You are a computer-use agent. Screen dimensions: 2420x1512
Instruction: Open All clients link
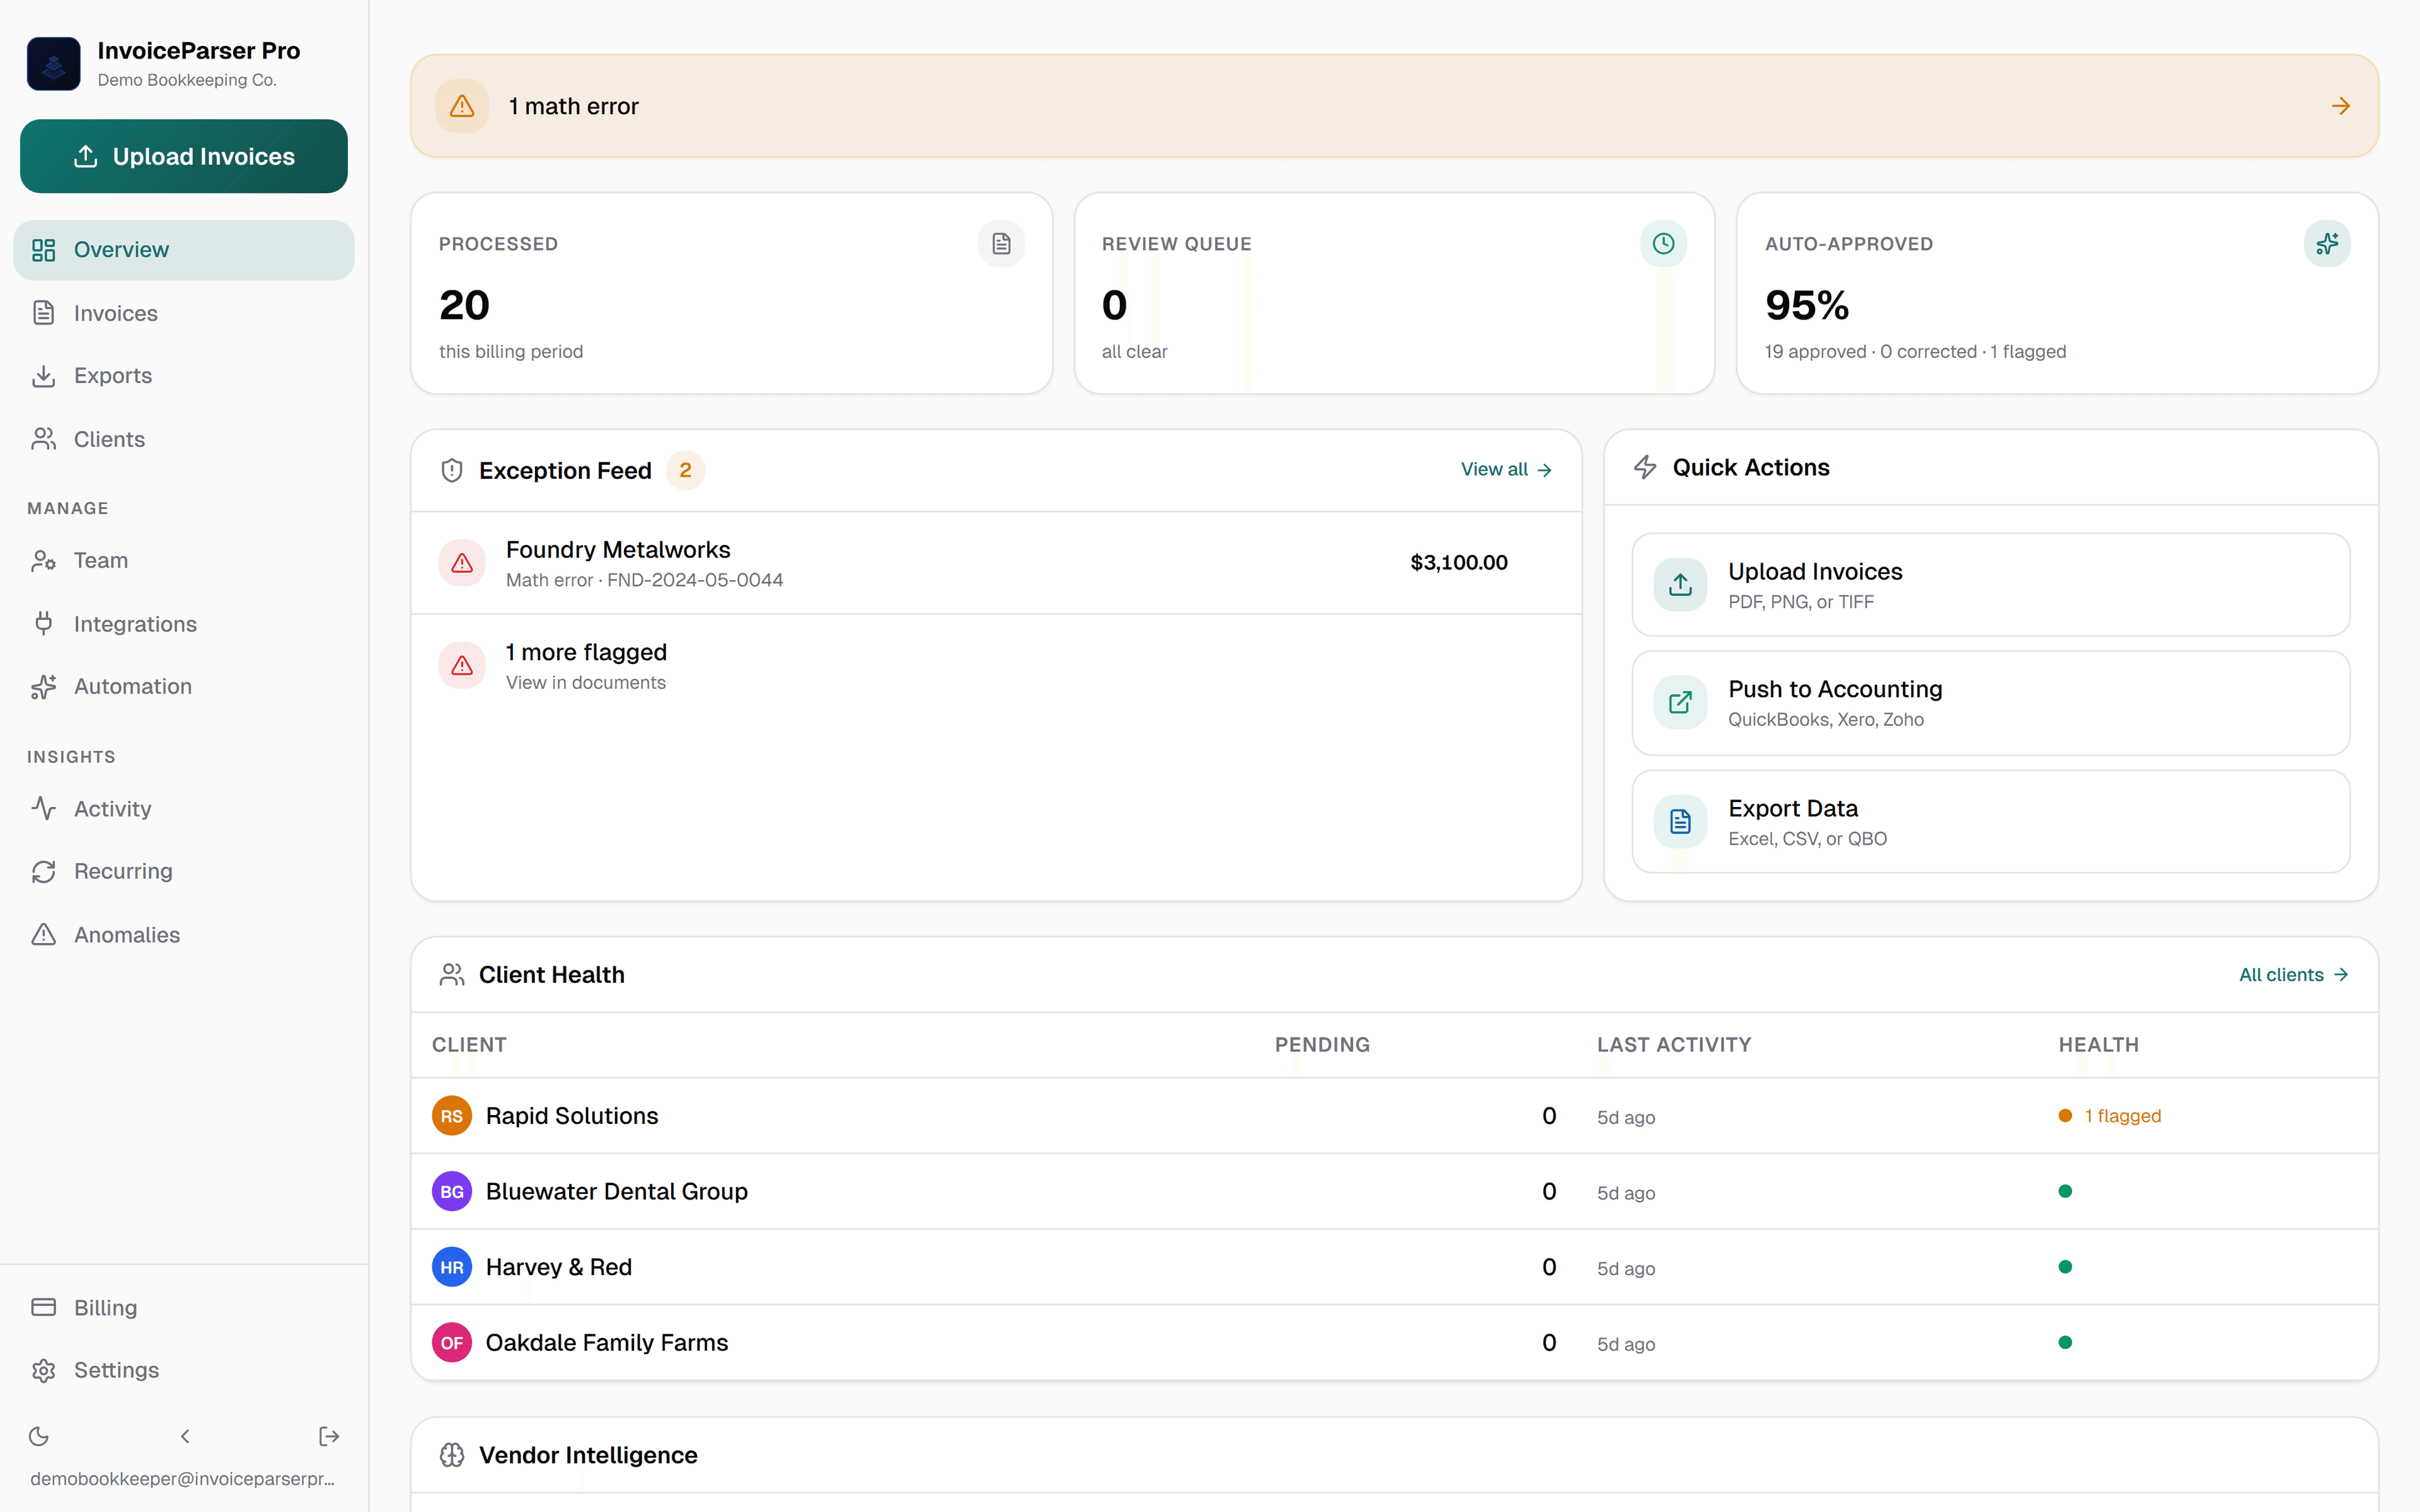click(x=2294, y=974)
